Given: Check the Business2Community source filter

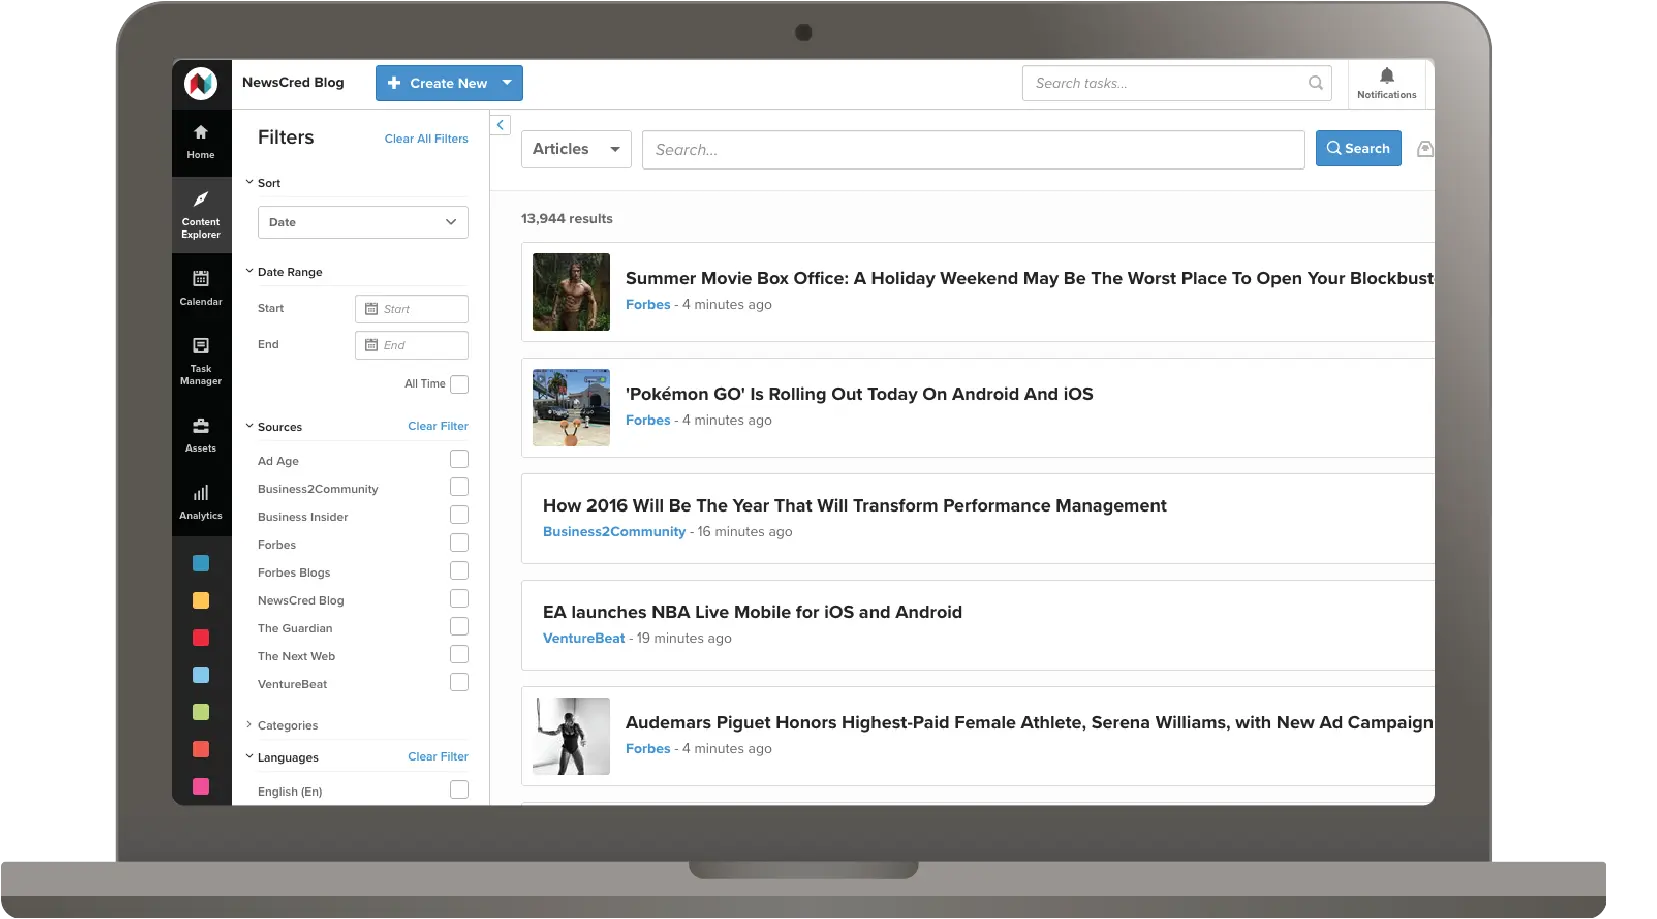Looking at the screenshot, I should point(459,487).
